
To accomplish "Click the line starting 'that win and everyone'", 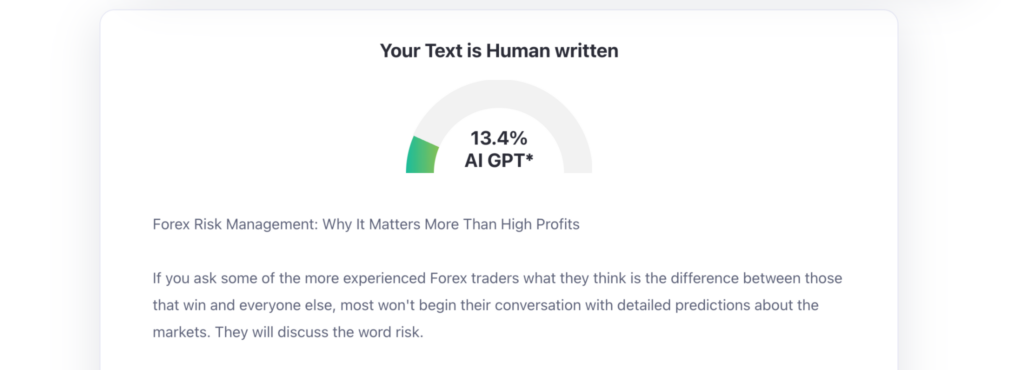I will 485,305.
